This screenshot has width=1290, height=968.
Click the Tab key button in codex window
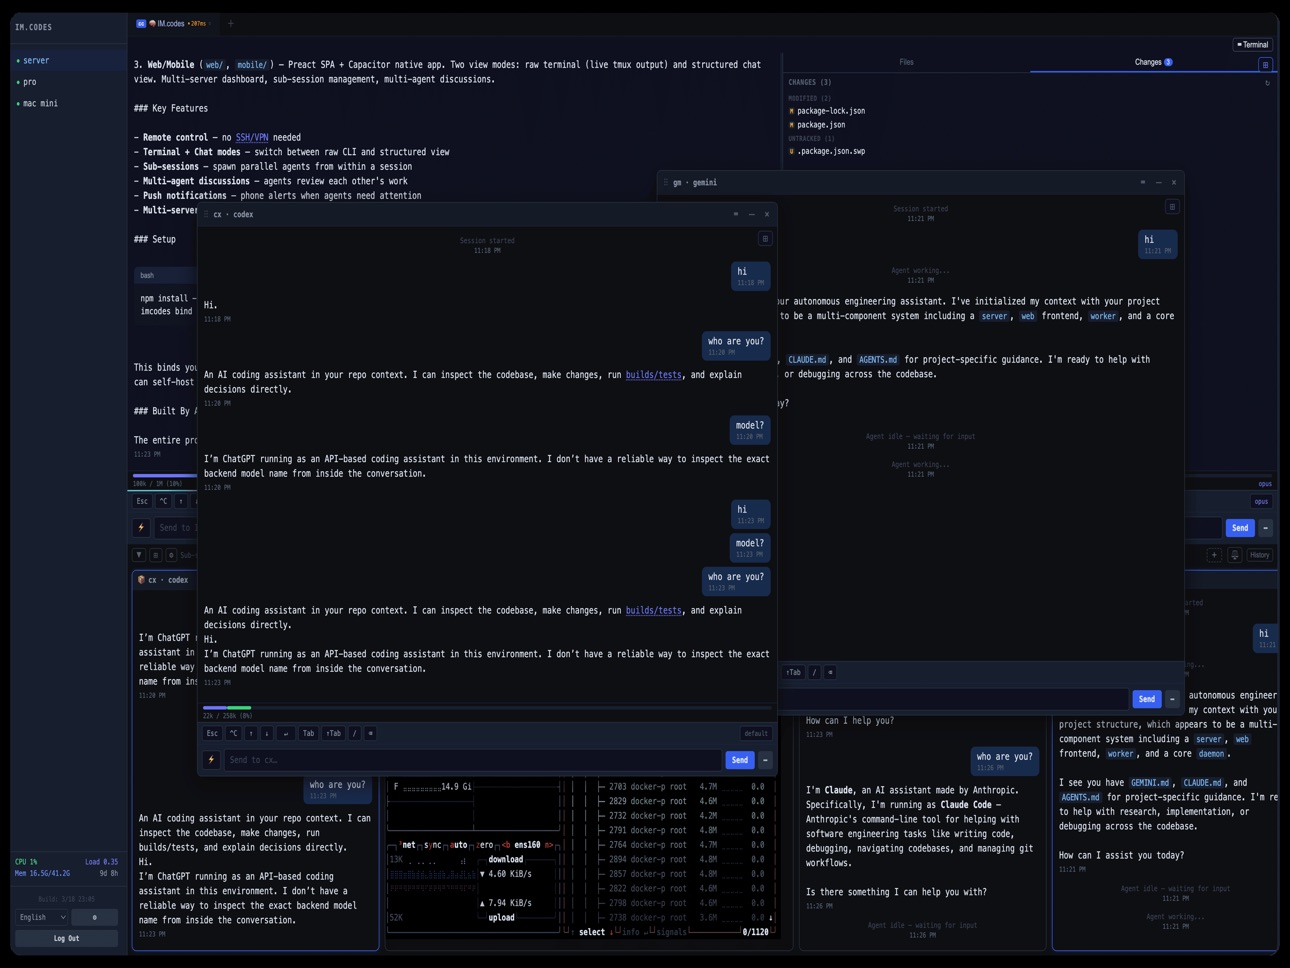click(308, 733)
